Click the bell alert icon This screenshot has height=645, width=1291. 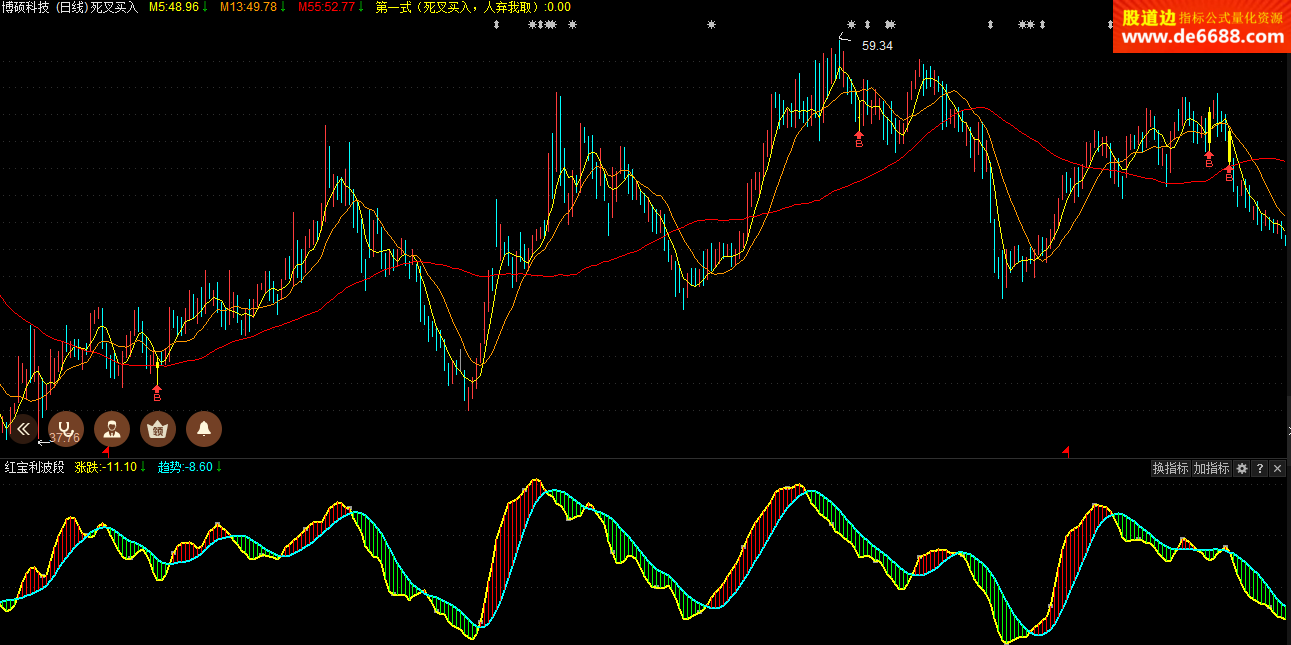(x=204, y=428)
